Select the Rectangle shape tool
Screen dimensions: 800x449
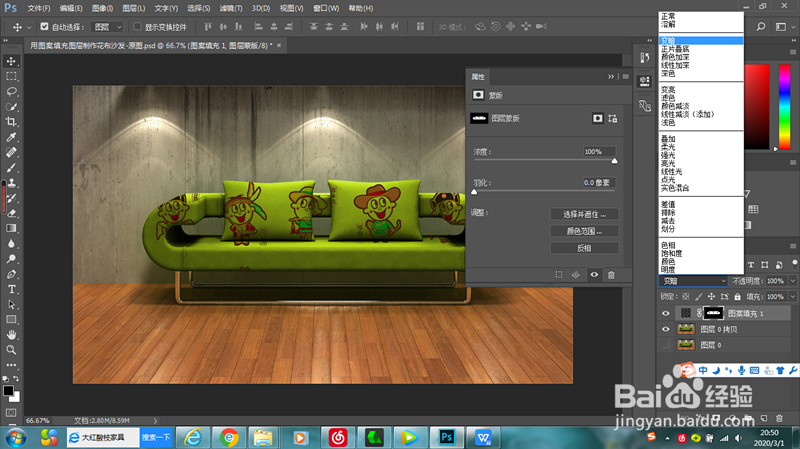pyautogui.click(x=11, y=319)
